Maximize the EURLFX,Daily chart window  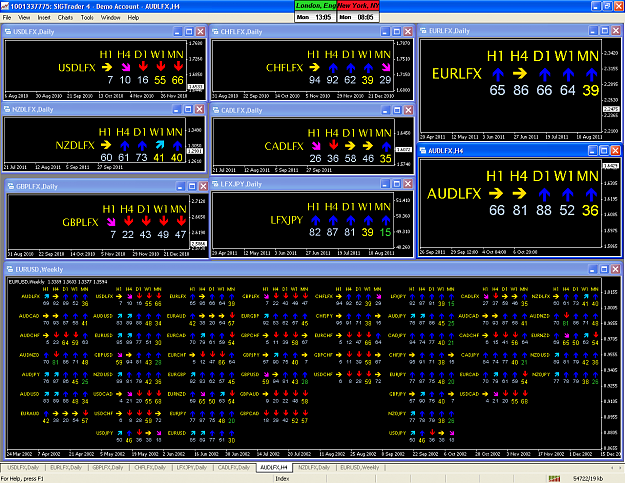point(605,31)
